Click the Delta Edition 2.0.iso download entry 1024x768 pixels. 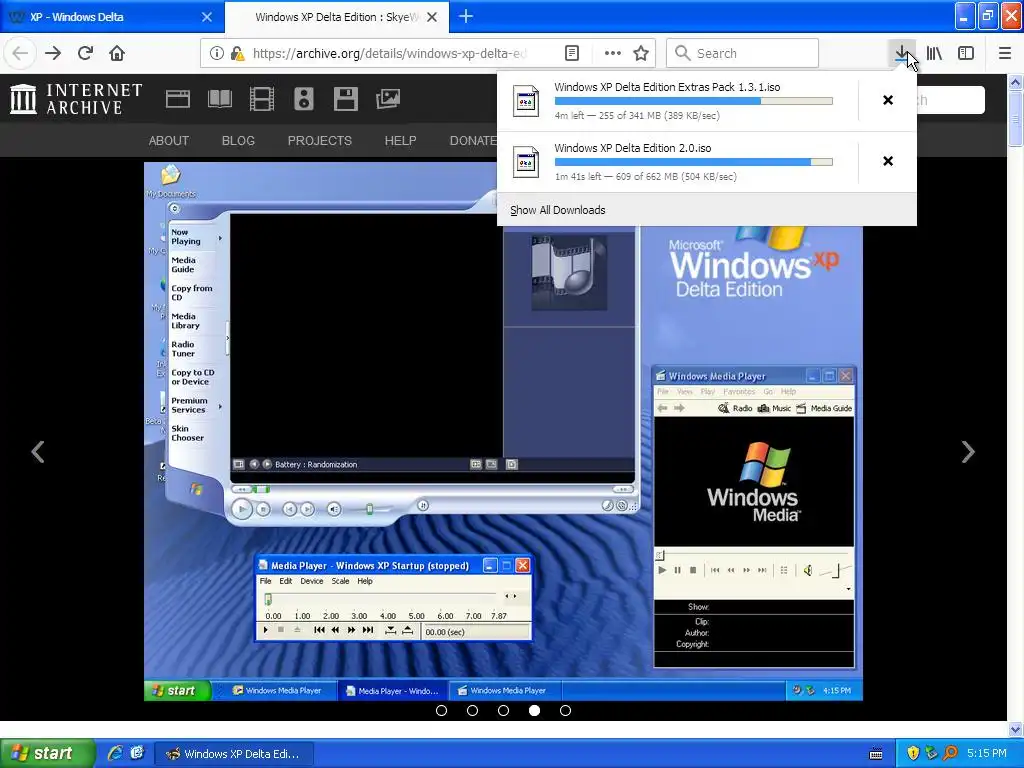(677, 162)
